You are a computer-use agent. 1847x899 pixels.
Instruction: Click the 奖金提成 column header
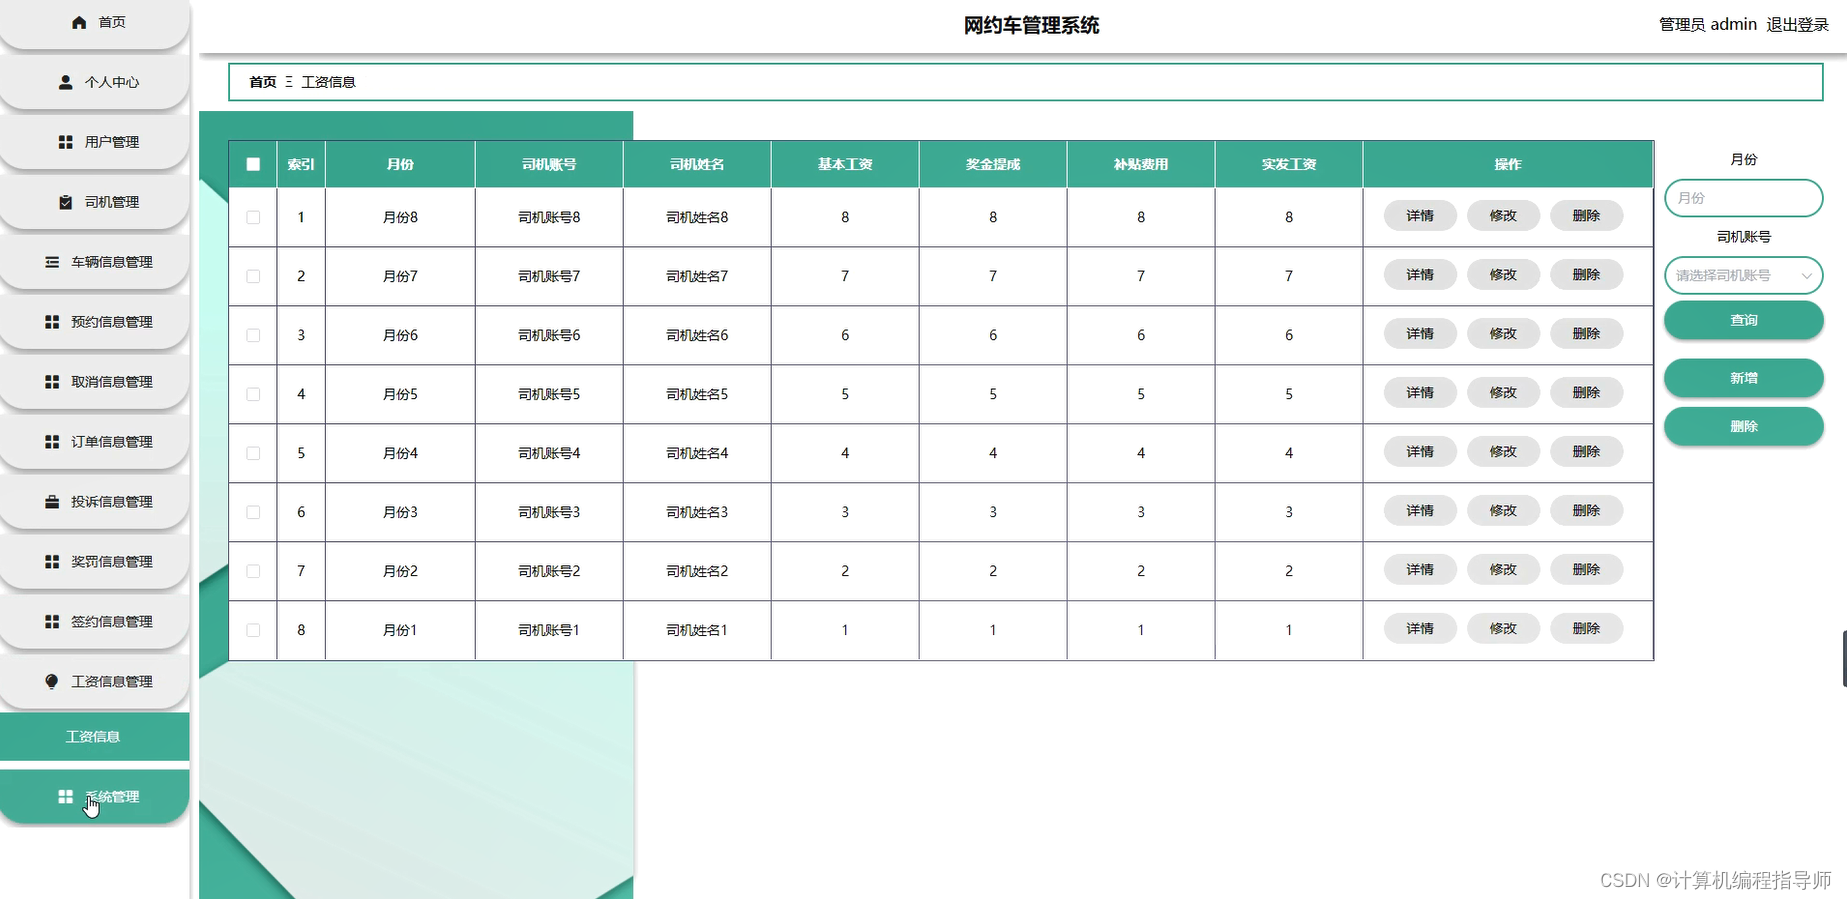point(993,165)
